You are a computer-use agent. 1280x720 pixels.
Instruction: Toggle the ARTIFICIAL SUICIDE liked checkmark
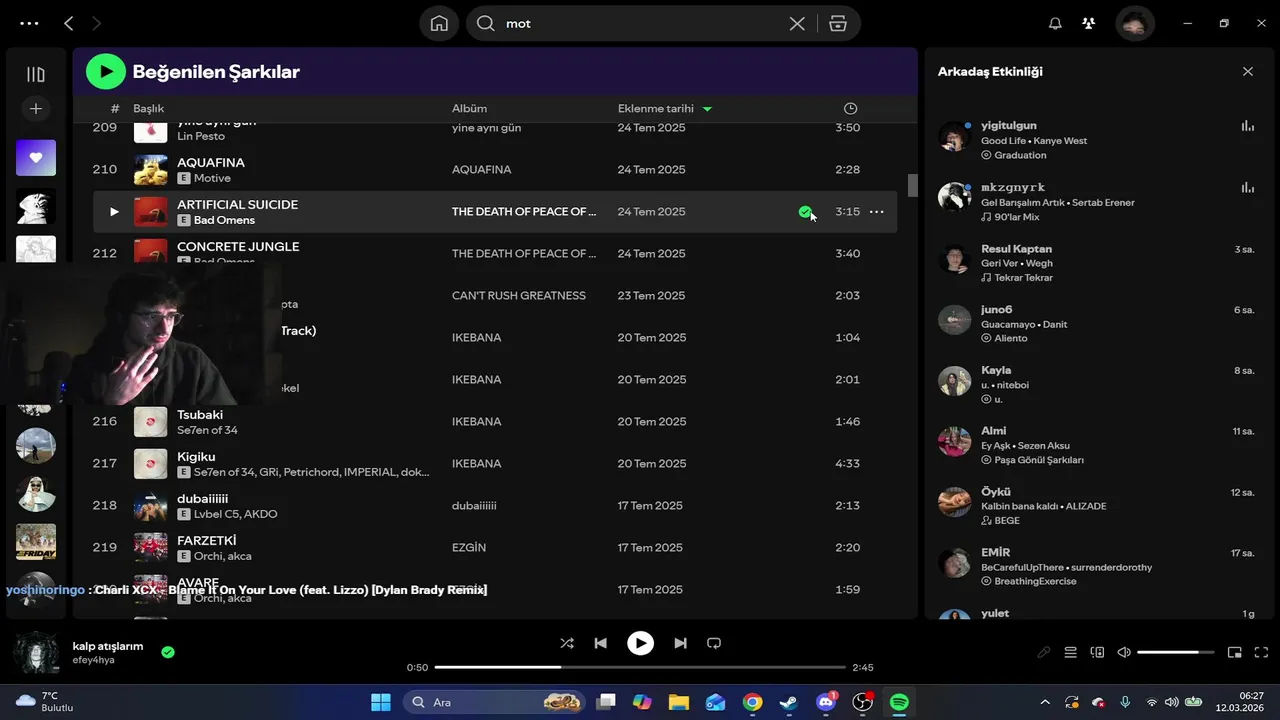click(x=805, y=212)
